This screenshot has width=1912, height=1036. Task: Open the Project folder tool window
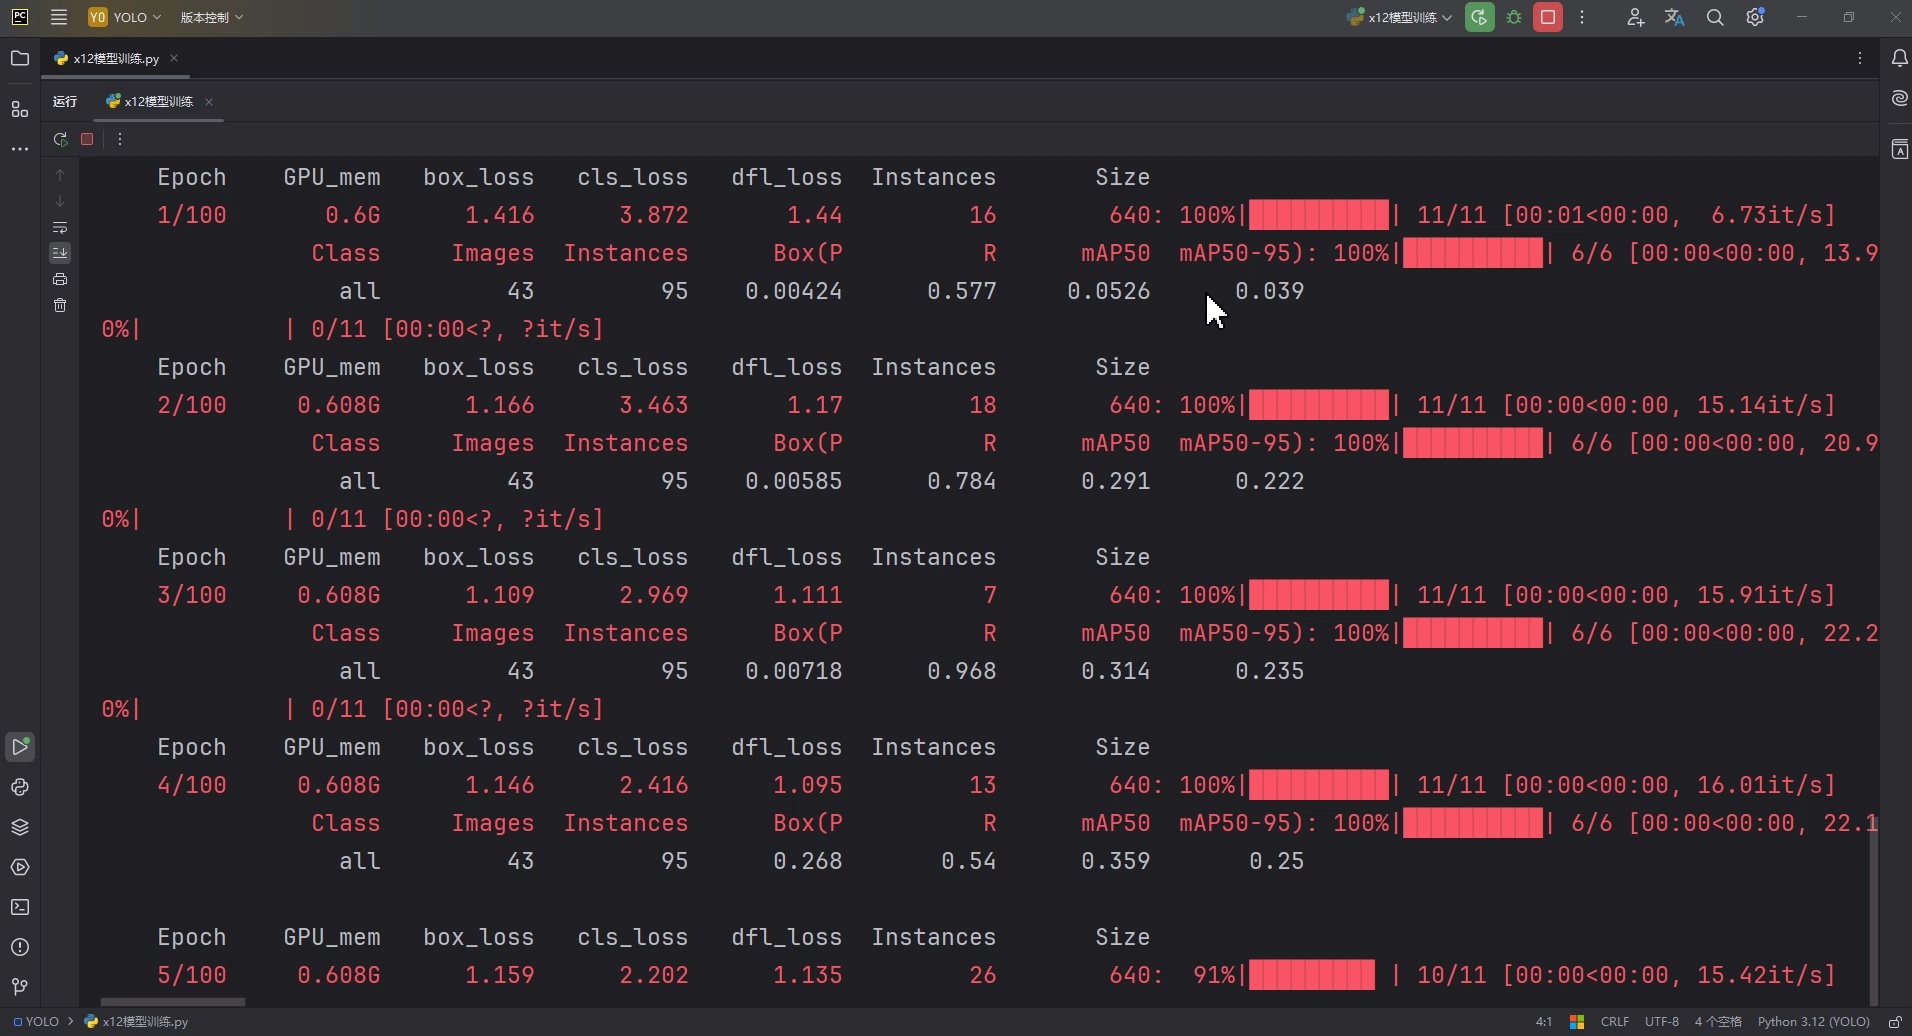coord(20,58)
